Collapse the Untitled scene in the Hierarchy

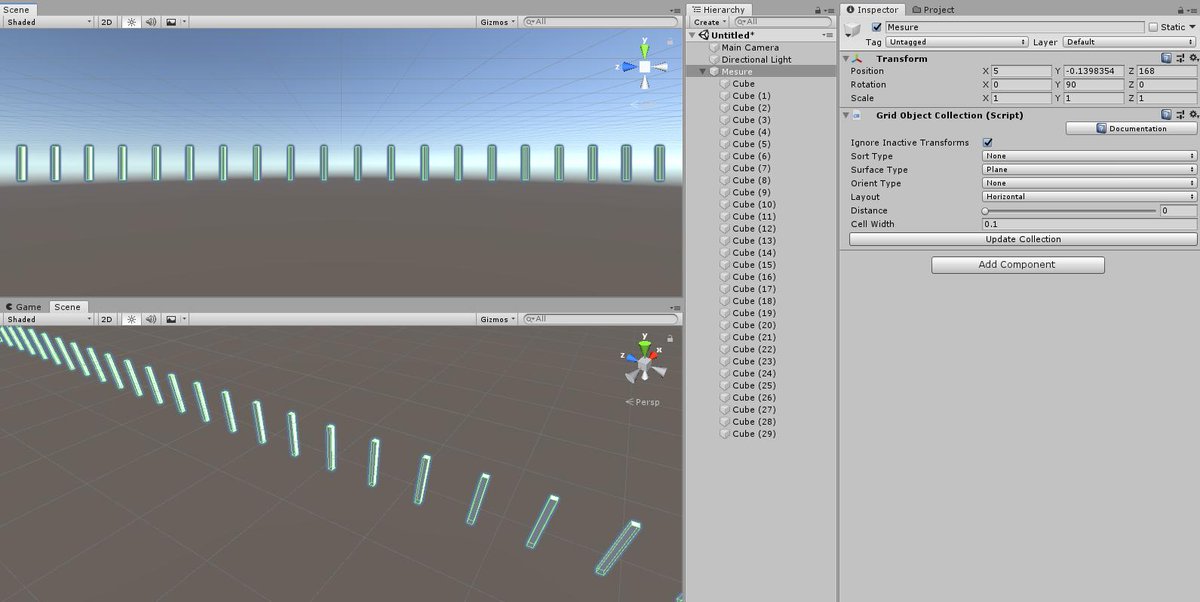pyautogui.click(x=692, y=35)
